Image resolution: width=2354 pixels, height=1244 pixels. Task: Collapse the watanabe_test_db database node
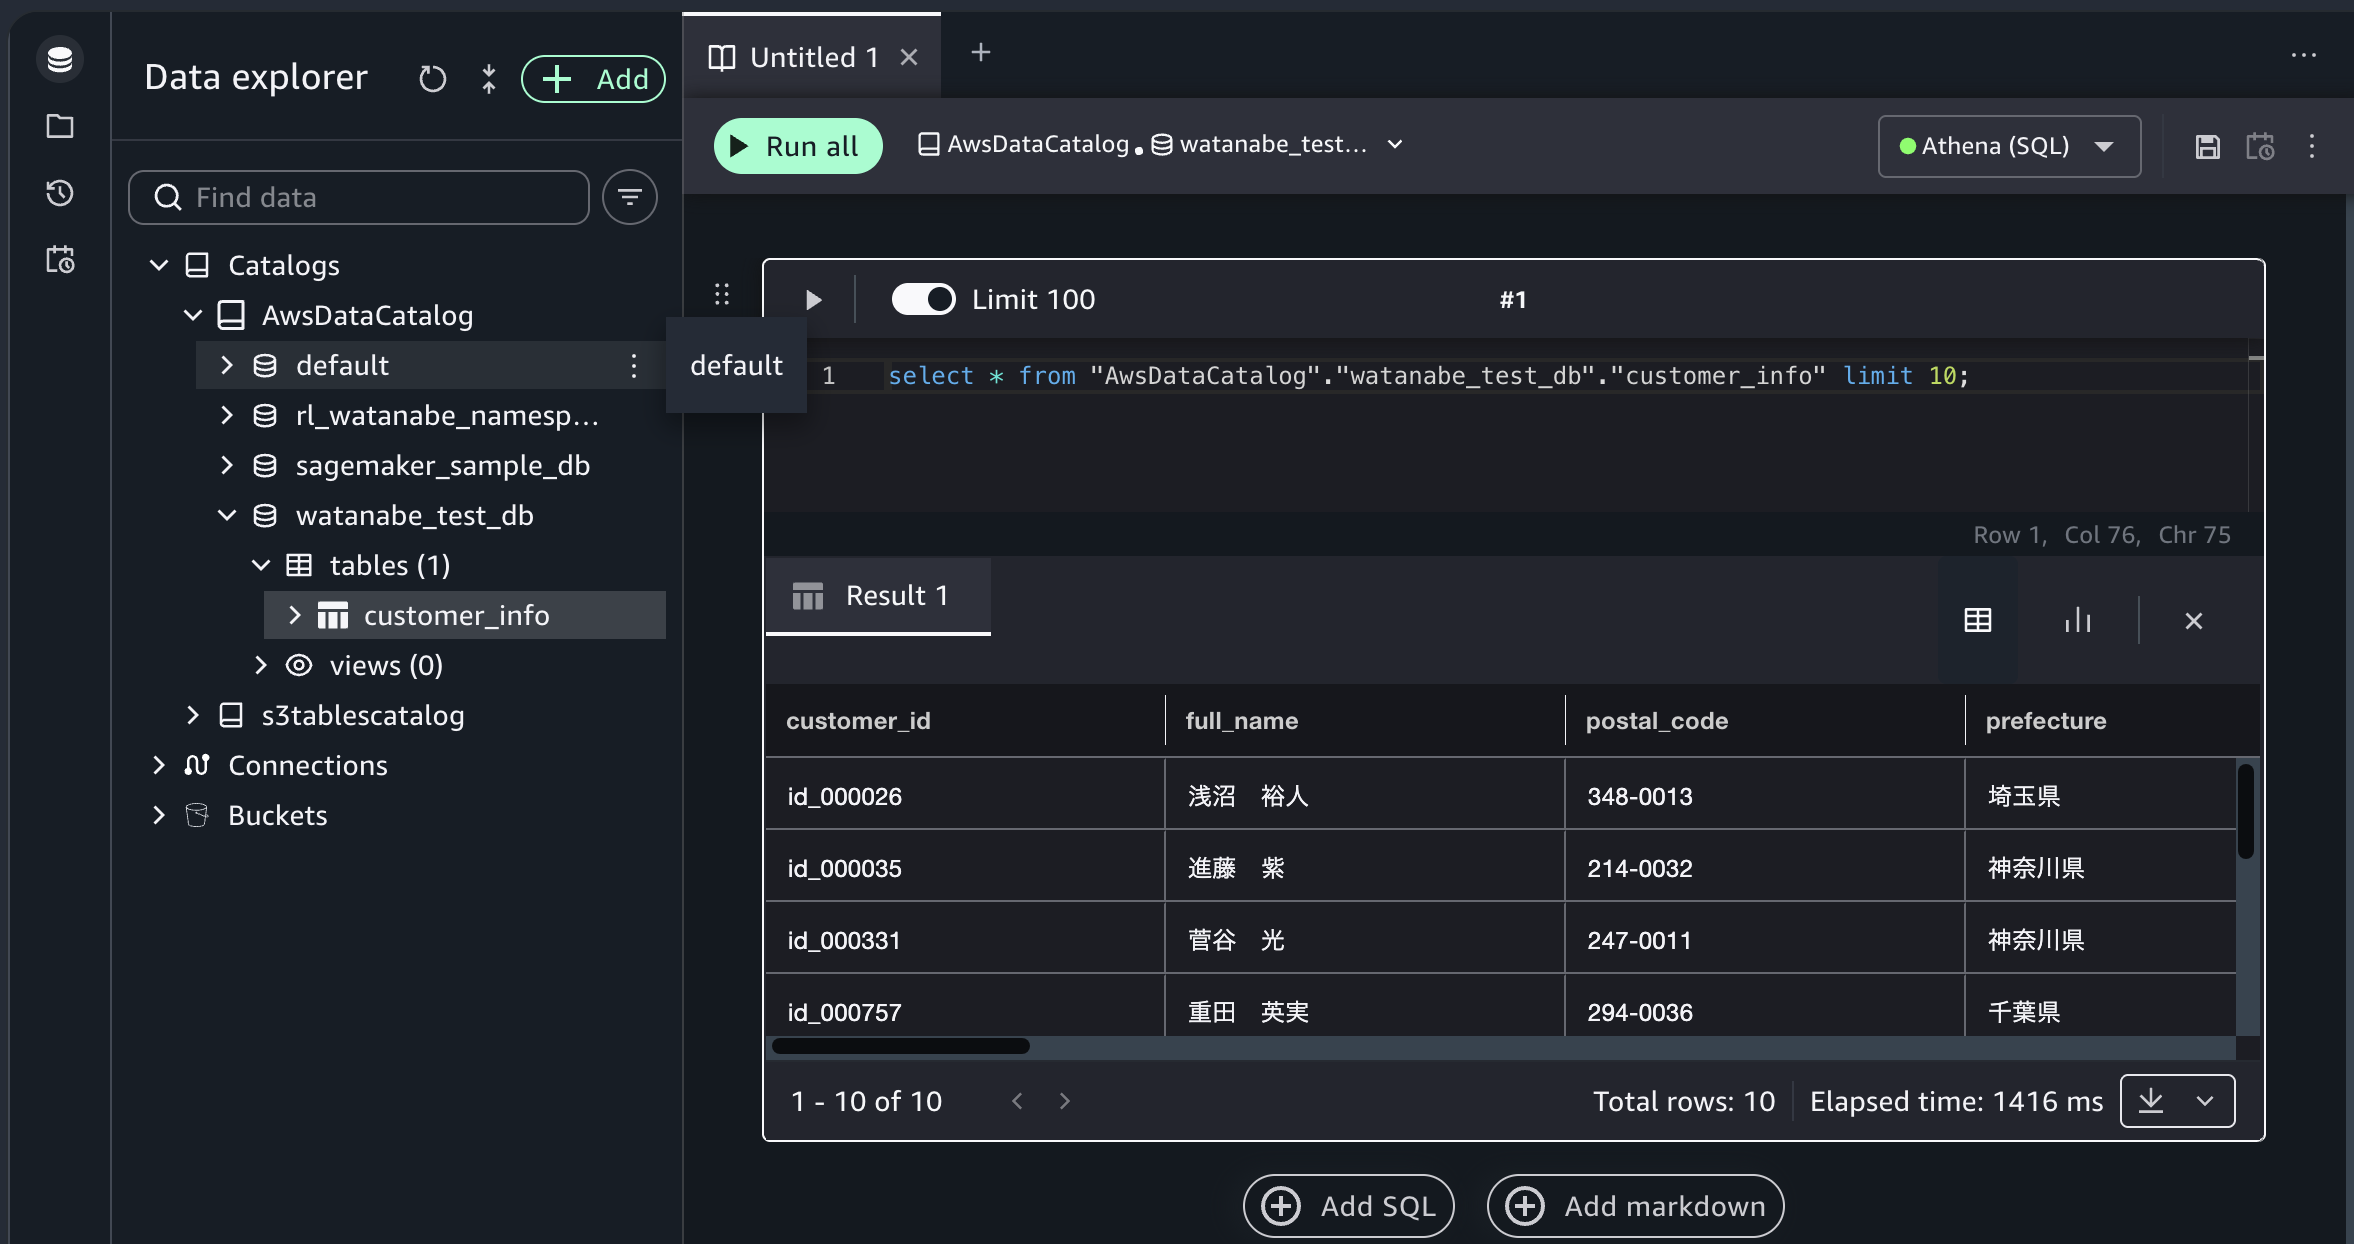pyautogui.click(x=227, y=515)
